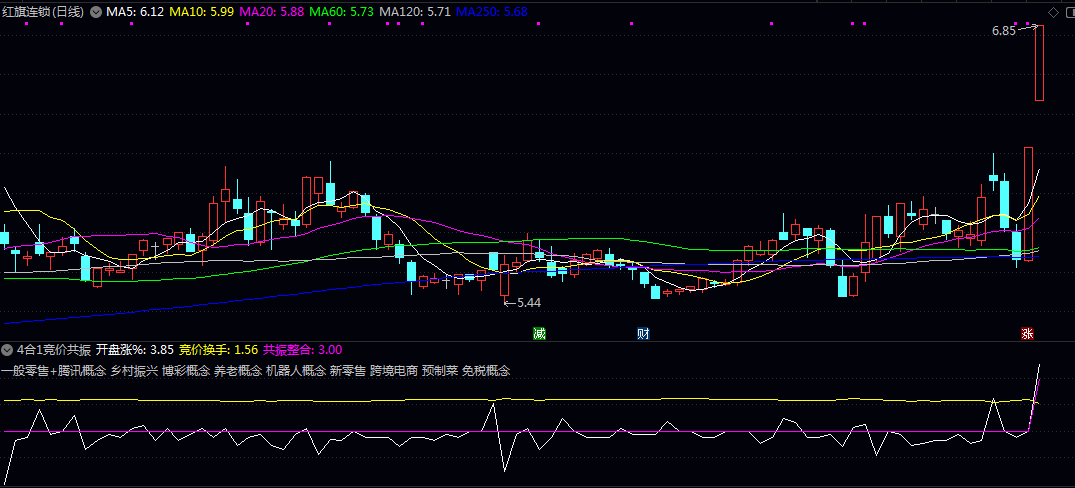The height and width of the screenshot is (488, 1075).
Task: Open the 免税概念 concept tag
Action: click(x=486, y=371)
